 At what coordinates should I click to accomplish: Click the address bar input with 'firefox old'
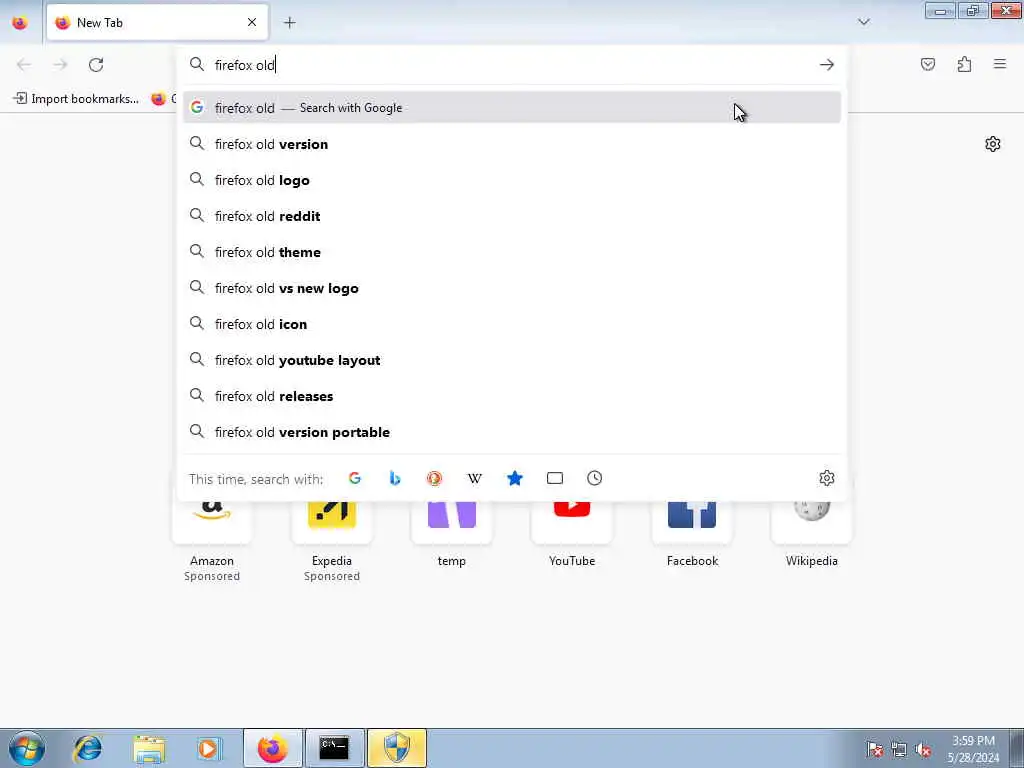(x=513, y=65)
